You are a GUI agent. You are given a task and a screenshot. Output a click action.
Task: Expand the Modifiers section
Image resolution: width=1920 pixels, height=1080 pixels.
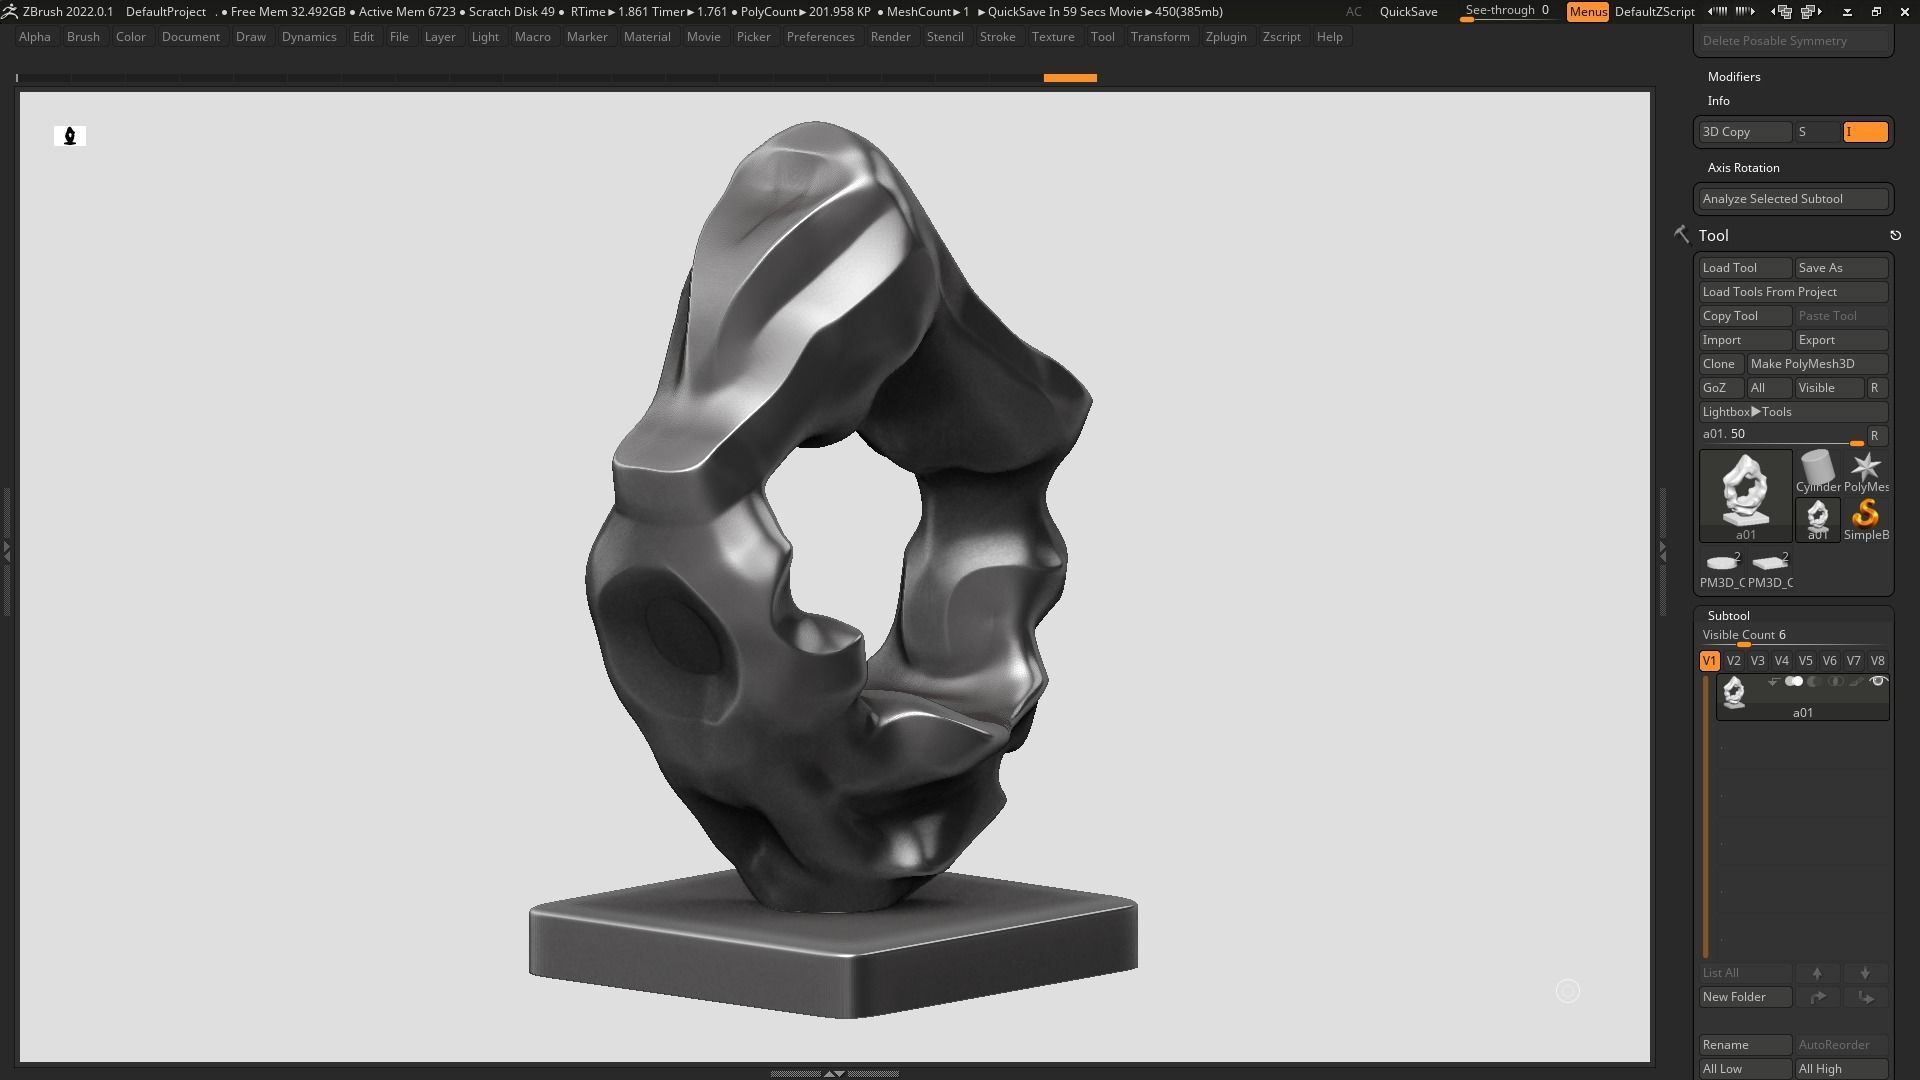click(1734, 77)
